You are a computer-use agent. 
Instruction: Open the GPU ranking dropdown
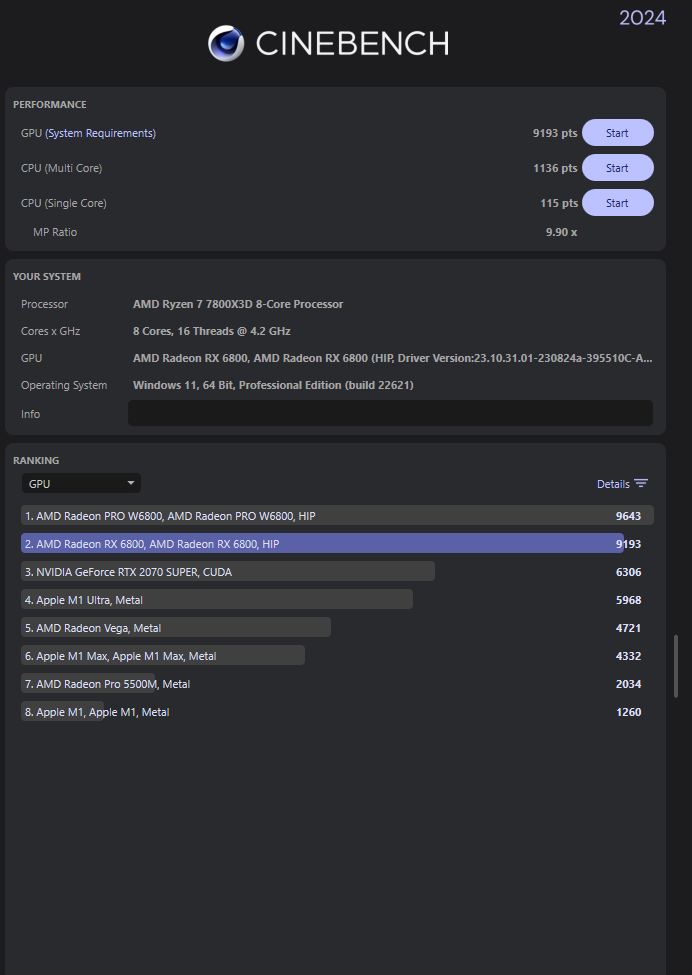pos(81,483)
